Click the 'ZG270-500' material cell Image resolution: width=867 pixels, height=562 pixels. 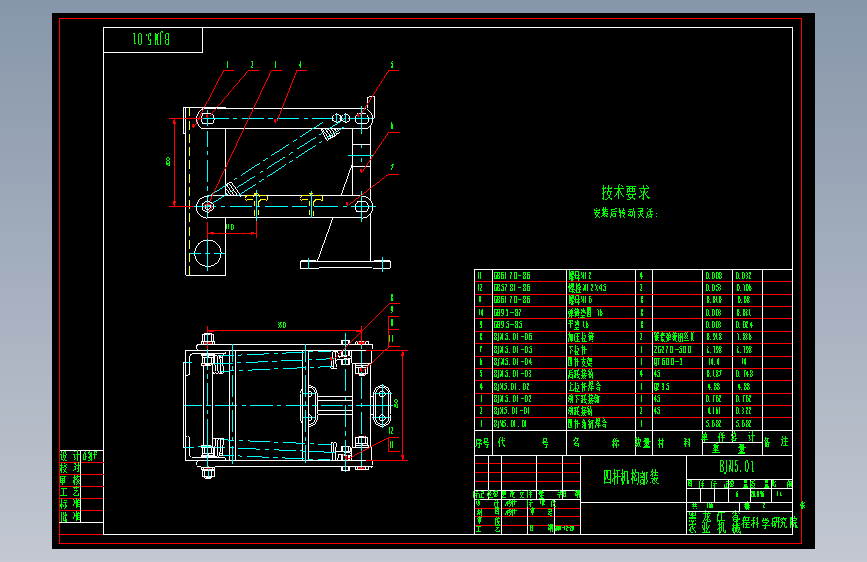coord(672,350)
